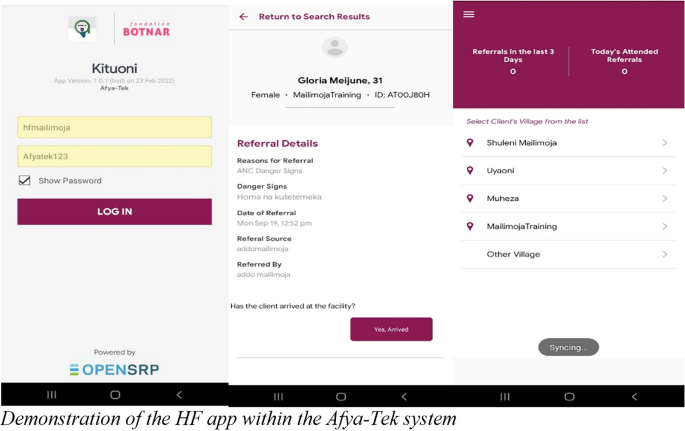Select Muheza village row
Image resolution: width=685 pixels, height=431 pixels.
[568, 199]
